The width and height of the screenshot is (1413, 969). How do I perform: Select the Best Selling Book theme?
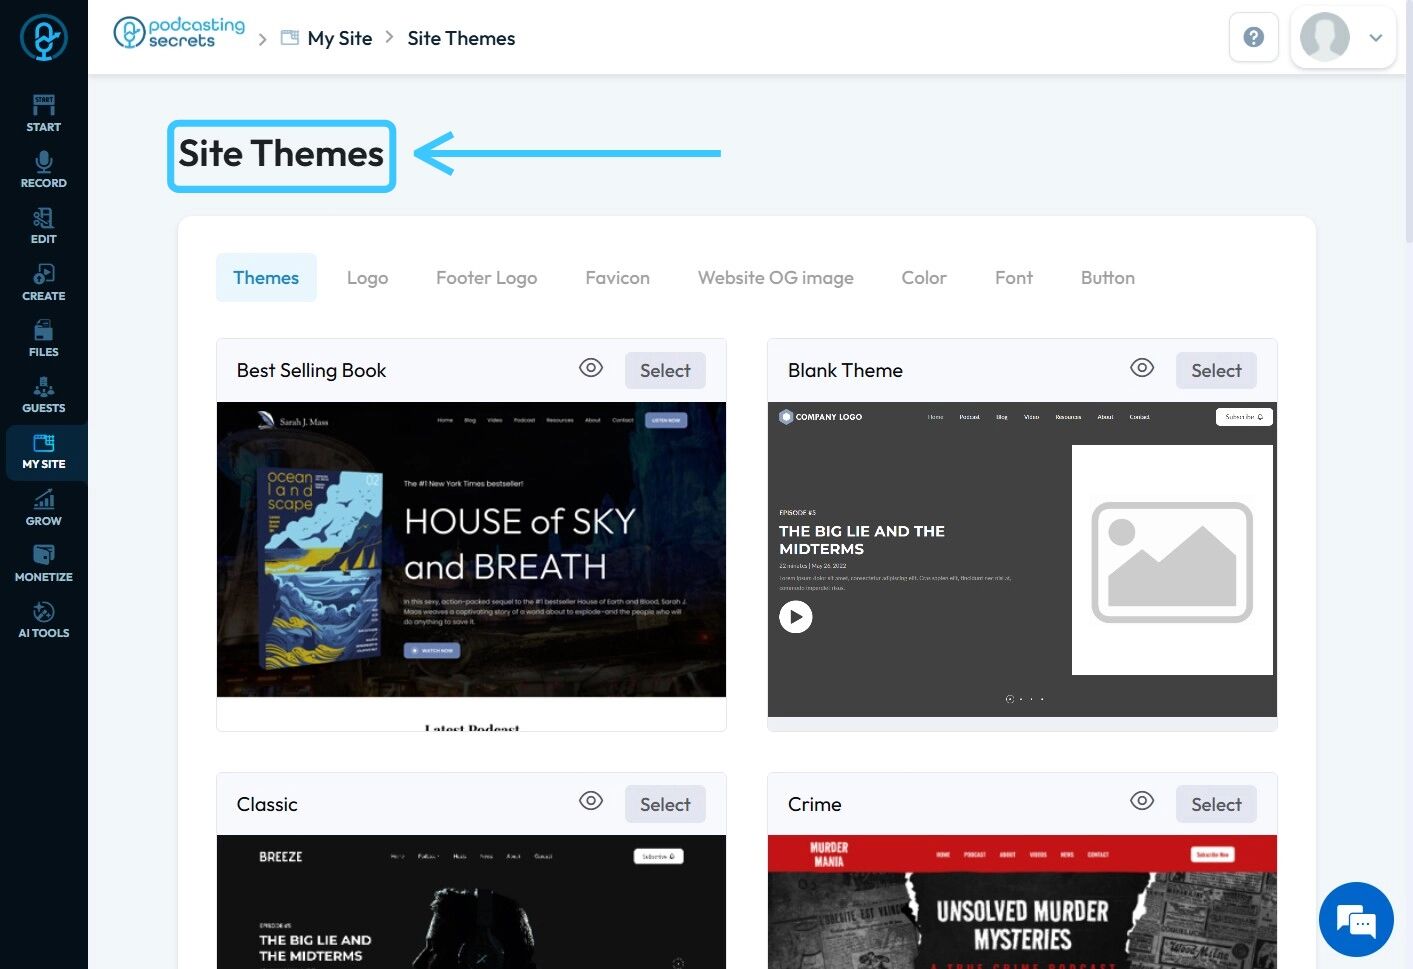665,370
